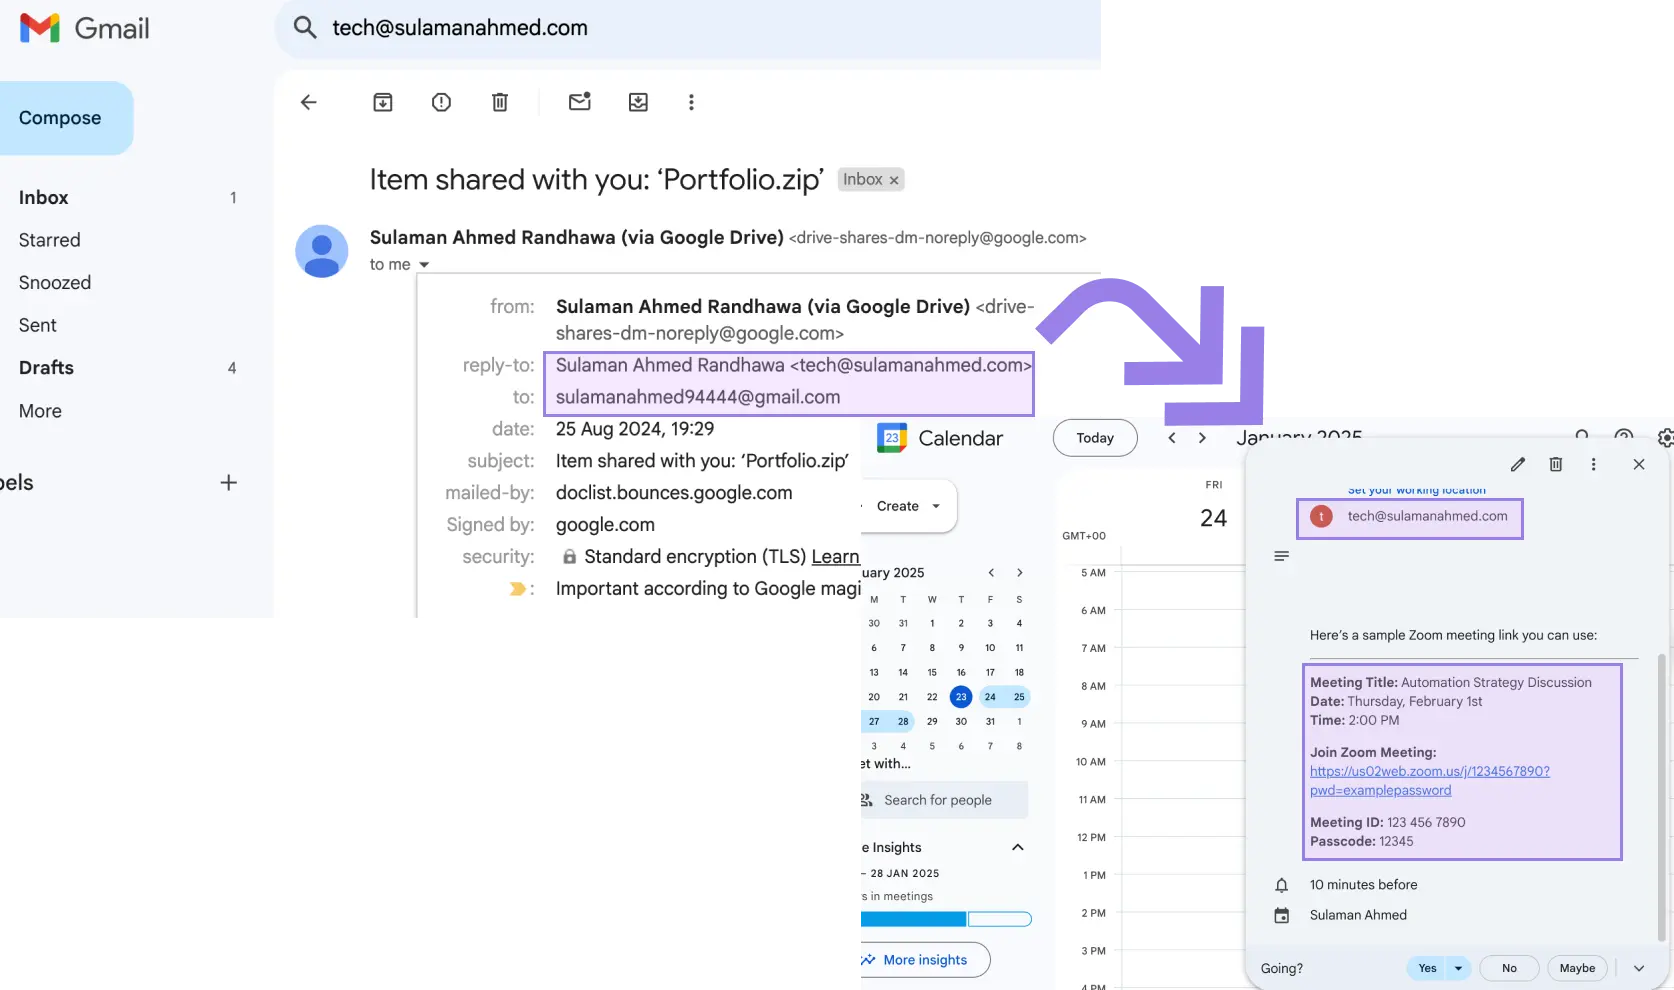The image size is (1674, 990).
Task: Click tech@sulamanahmed.com in event popup
Action: pos(1427,516)
